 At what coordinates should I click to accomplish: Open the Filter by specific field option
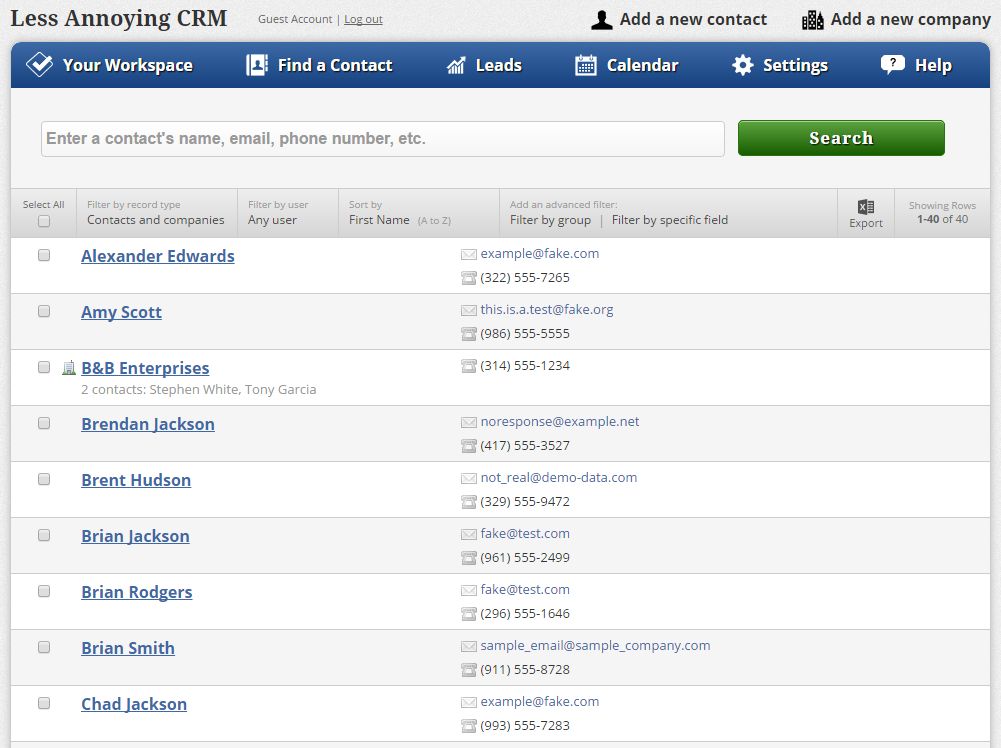pos(670,220)
